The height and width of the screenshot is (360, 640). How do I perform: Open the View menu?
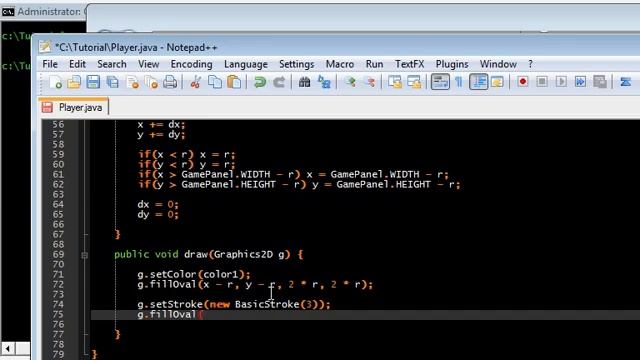tap(149, 64)
